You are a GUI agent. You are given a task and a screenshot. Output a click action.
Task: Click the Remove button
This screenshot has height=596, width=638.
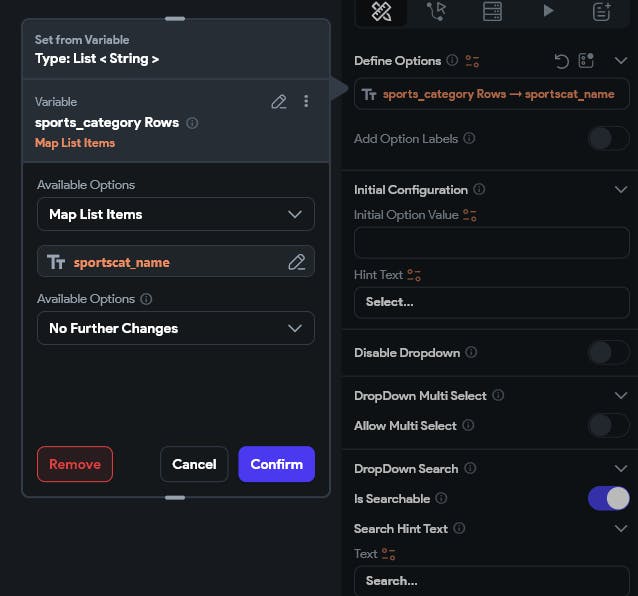(75, 464)
